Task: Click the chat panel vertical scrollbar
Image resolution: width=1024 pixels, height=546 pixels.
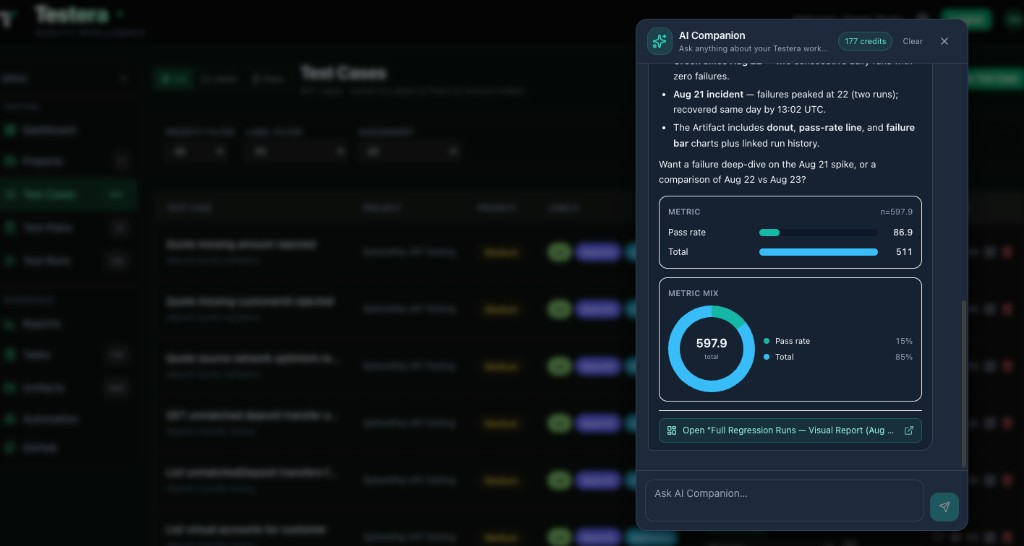Action: (x=964, y=384)
